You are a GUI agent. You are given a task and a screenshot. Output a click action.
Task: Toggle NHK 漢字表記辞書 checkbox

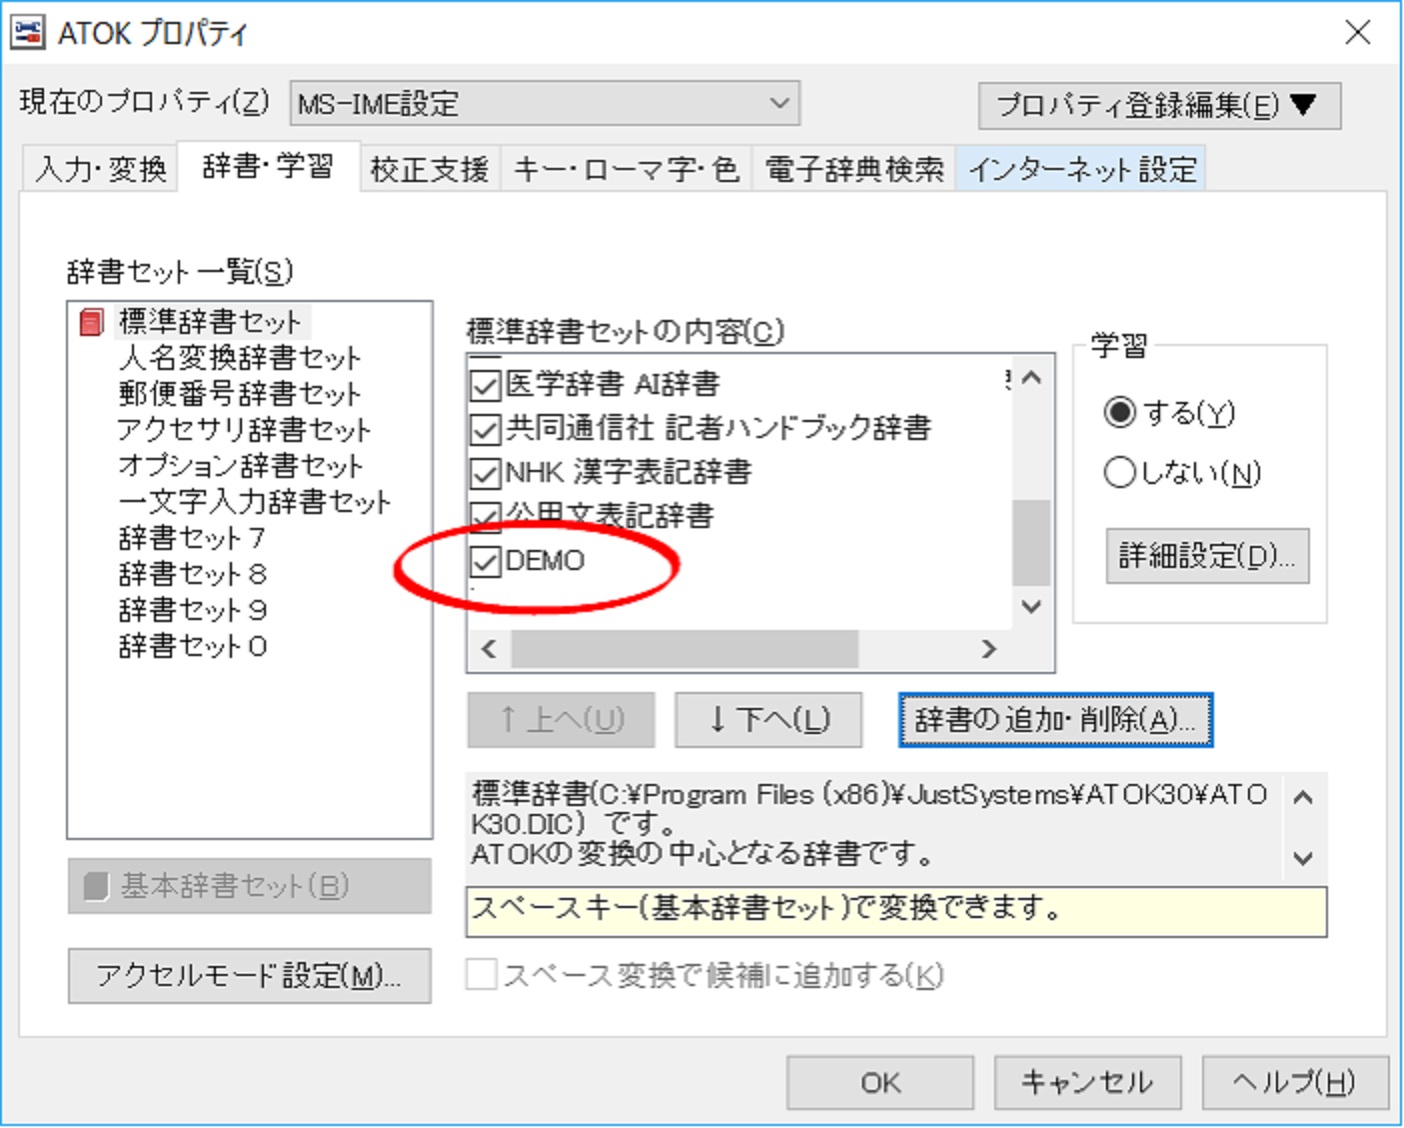coord(485,473)
